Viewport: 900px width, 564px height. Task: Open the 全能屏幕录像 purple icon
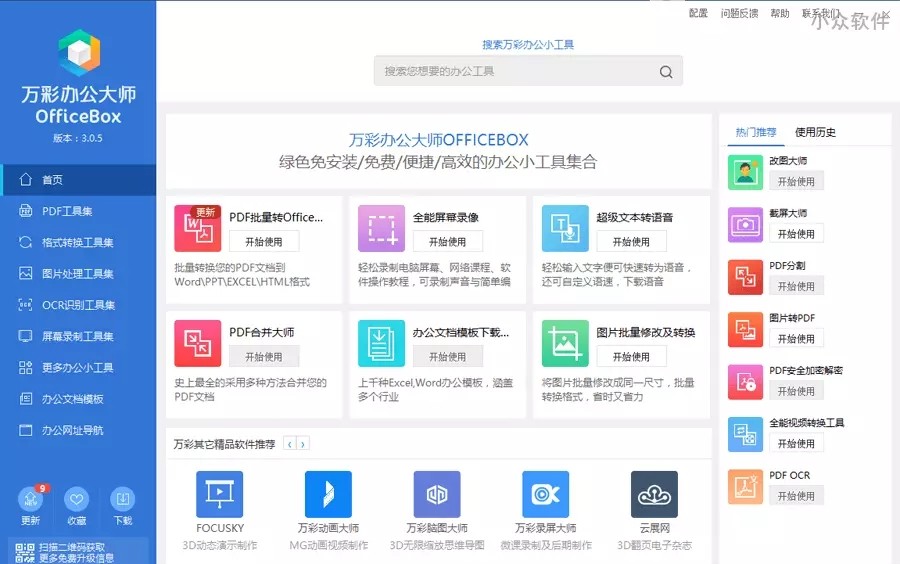(381, 228)
